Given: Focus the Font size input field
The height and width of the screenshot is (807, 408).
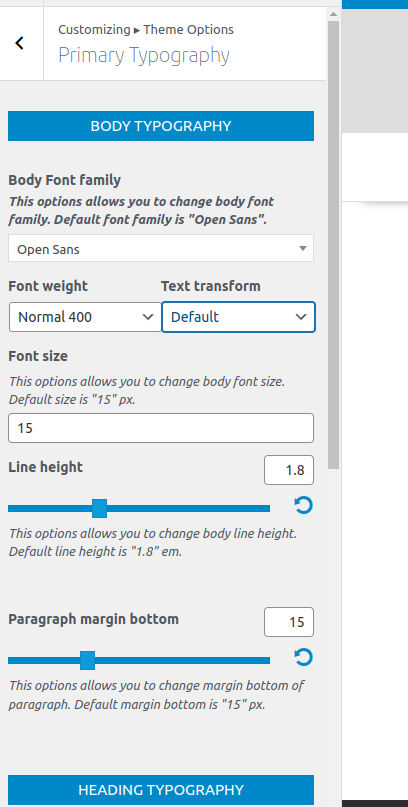Looking at the screenshot, I should pos(161,428).
